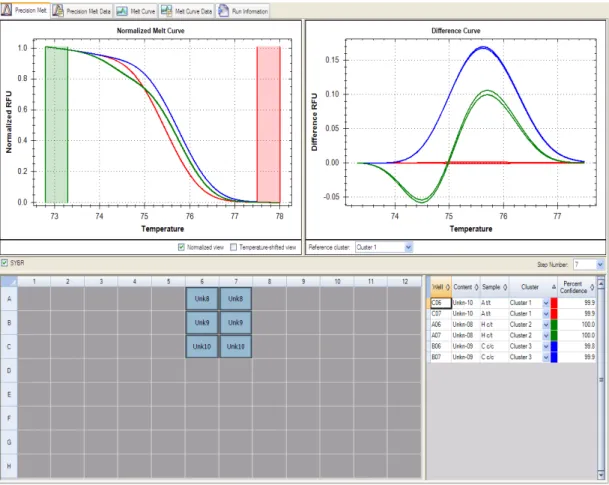Click the Content column sort arrows icon
This screenshot has height=485, width=609.
click(476, 287)
